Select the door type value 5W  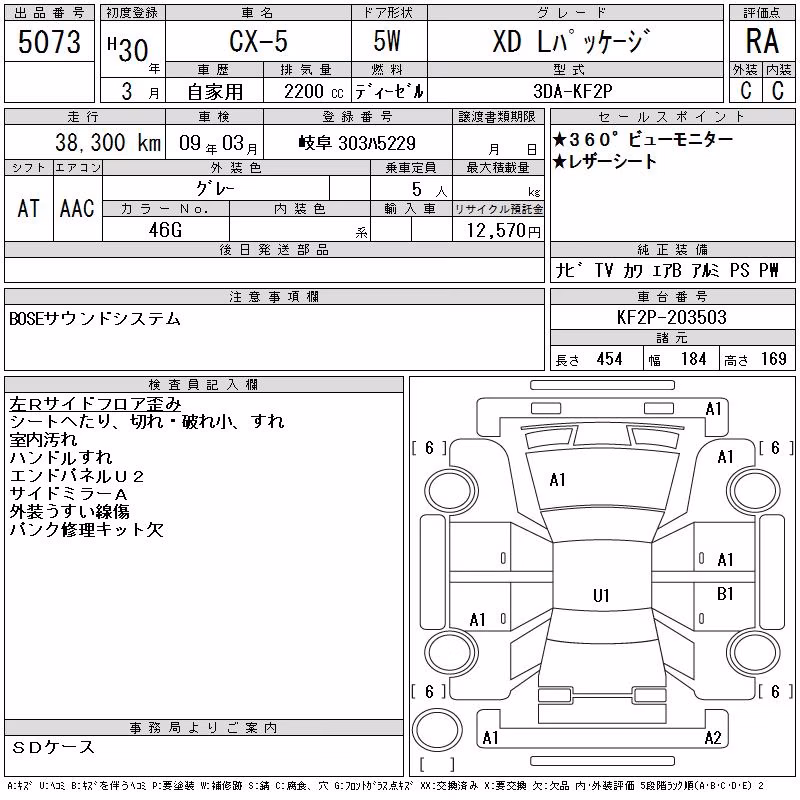(387, 41)
